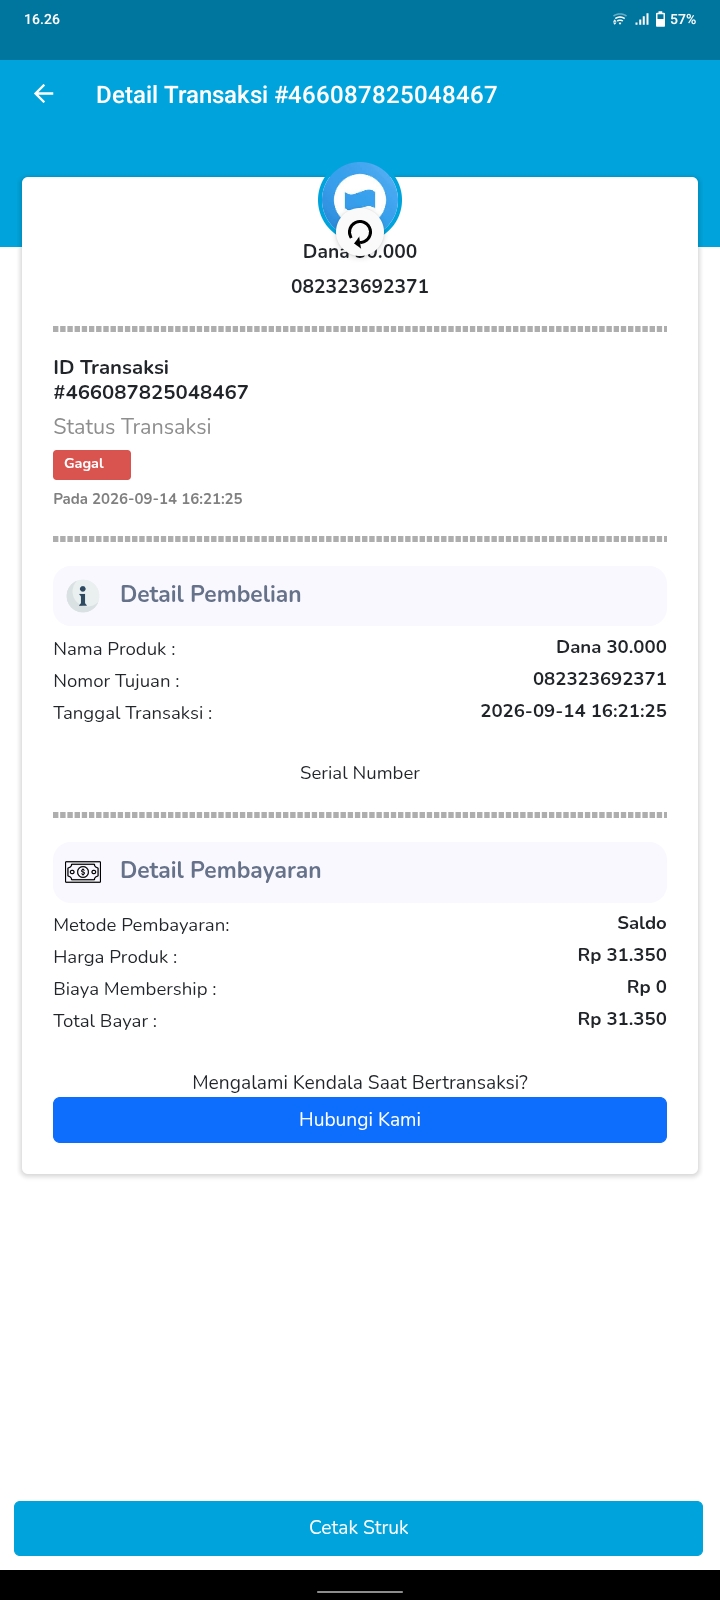Click the info icon beside Detail Pembelian
The width and height of the screenshot is (720, 1600).
pos(83,596)
